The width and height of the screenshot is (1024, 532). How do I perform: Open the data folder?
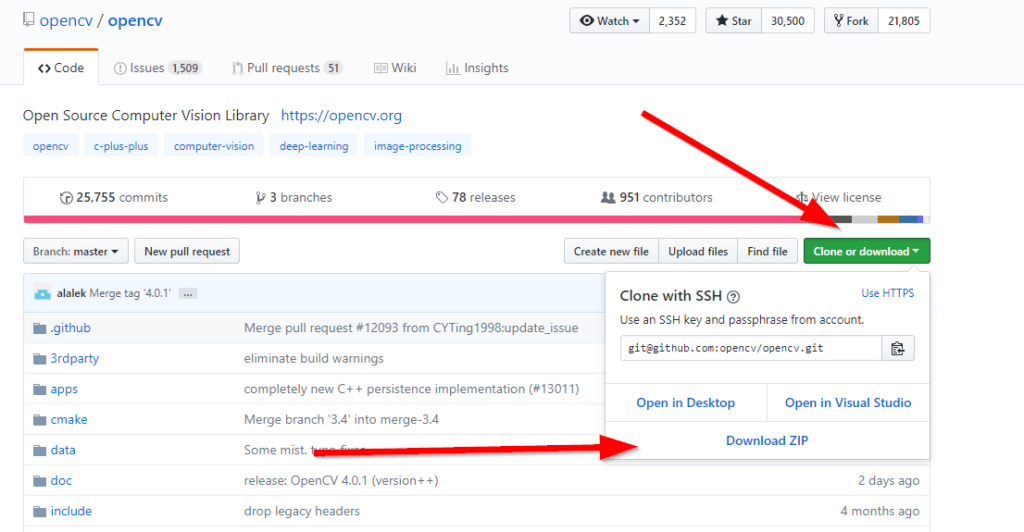(x=63, y=450)
